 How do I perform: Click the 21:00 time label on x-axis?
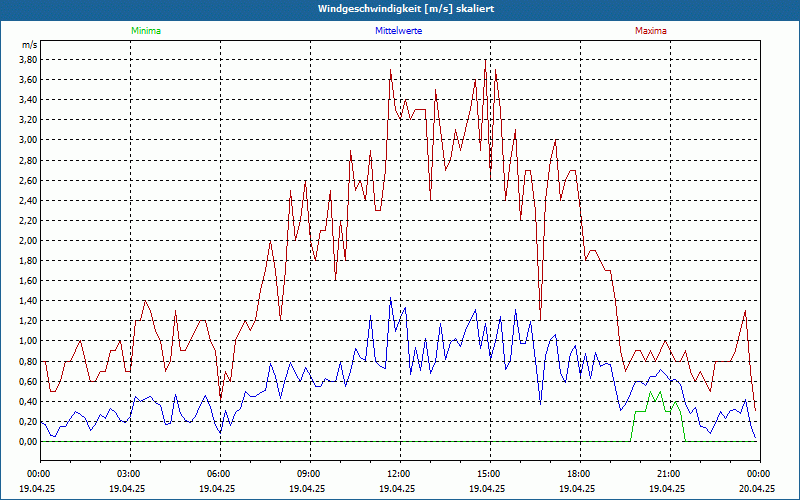(x=670, y=474)
